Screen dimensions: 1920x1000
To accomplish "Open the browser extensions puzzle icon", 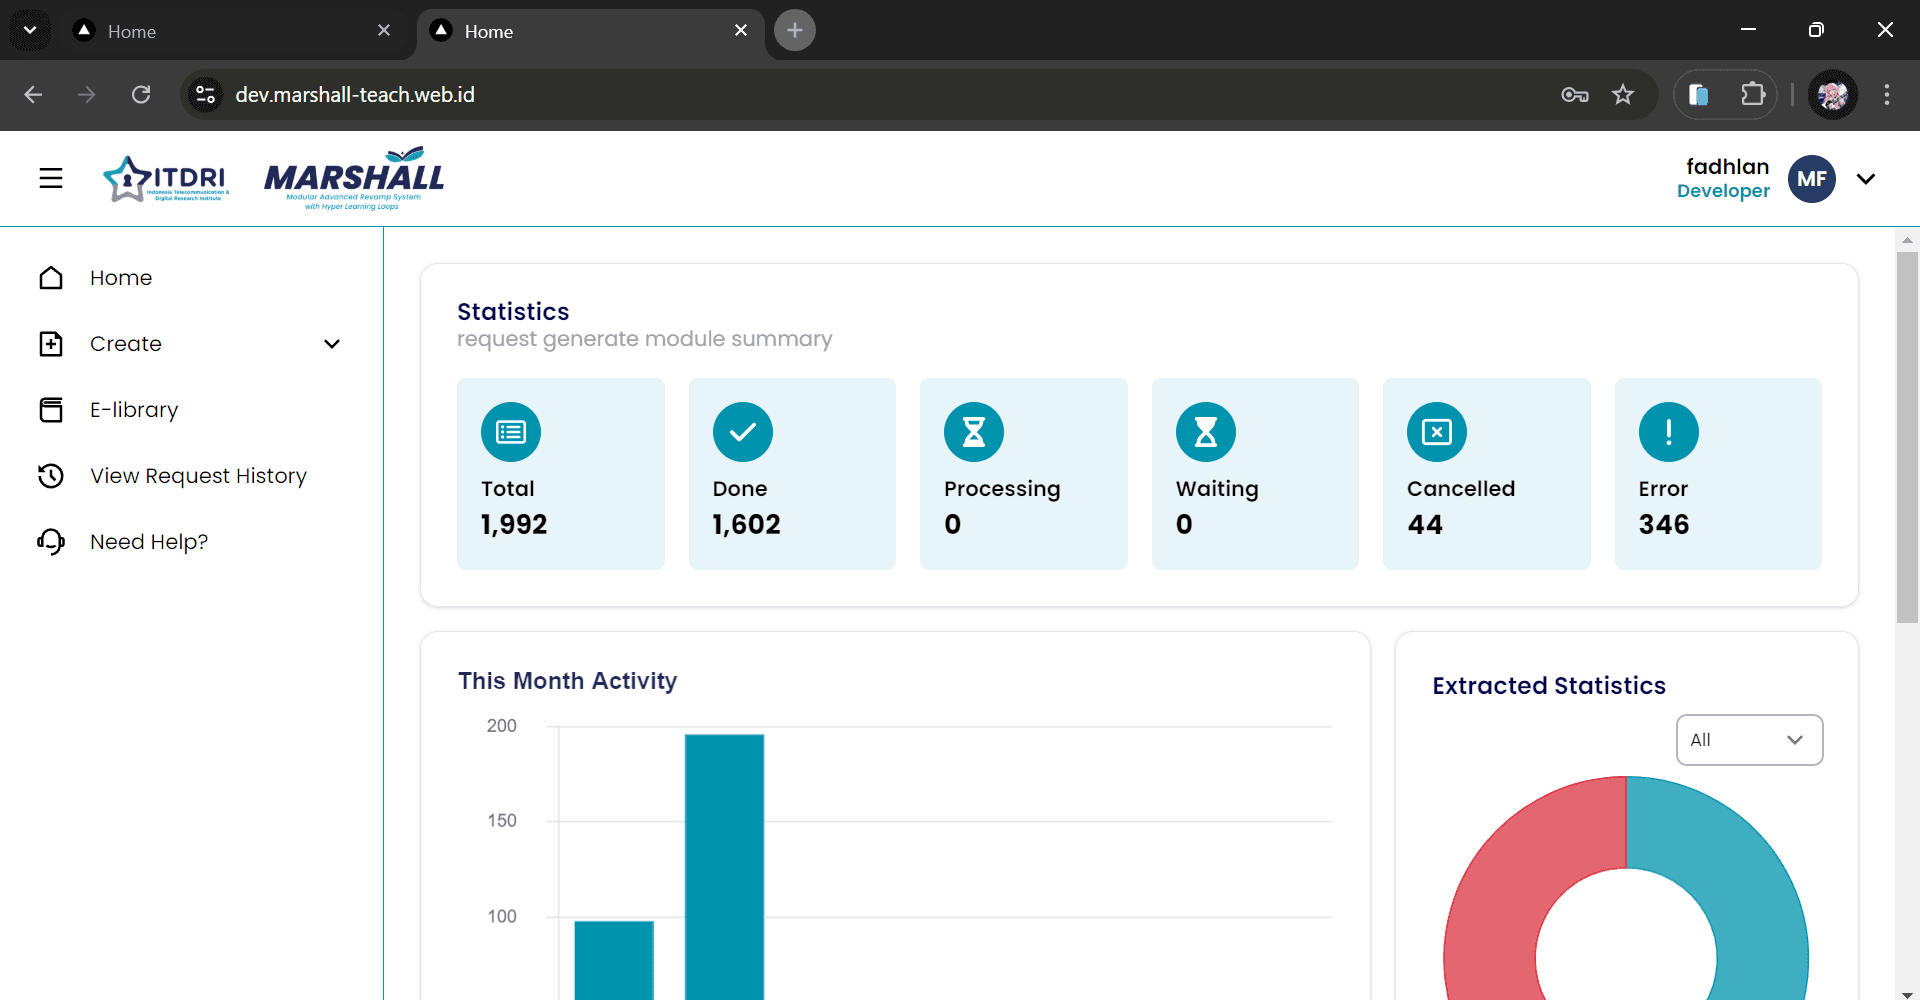I will click(x=1752, y=95).
